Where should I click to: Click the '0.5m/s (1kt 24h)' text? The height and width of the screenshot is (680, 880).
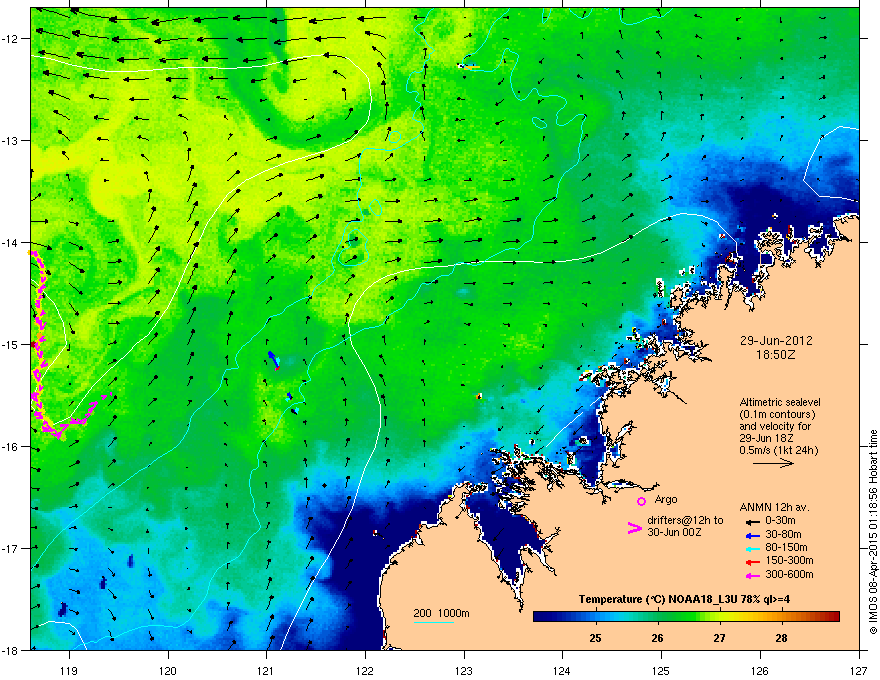(778, 450)
